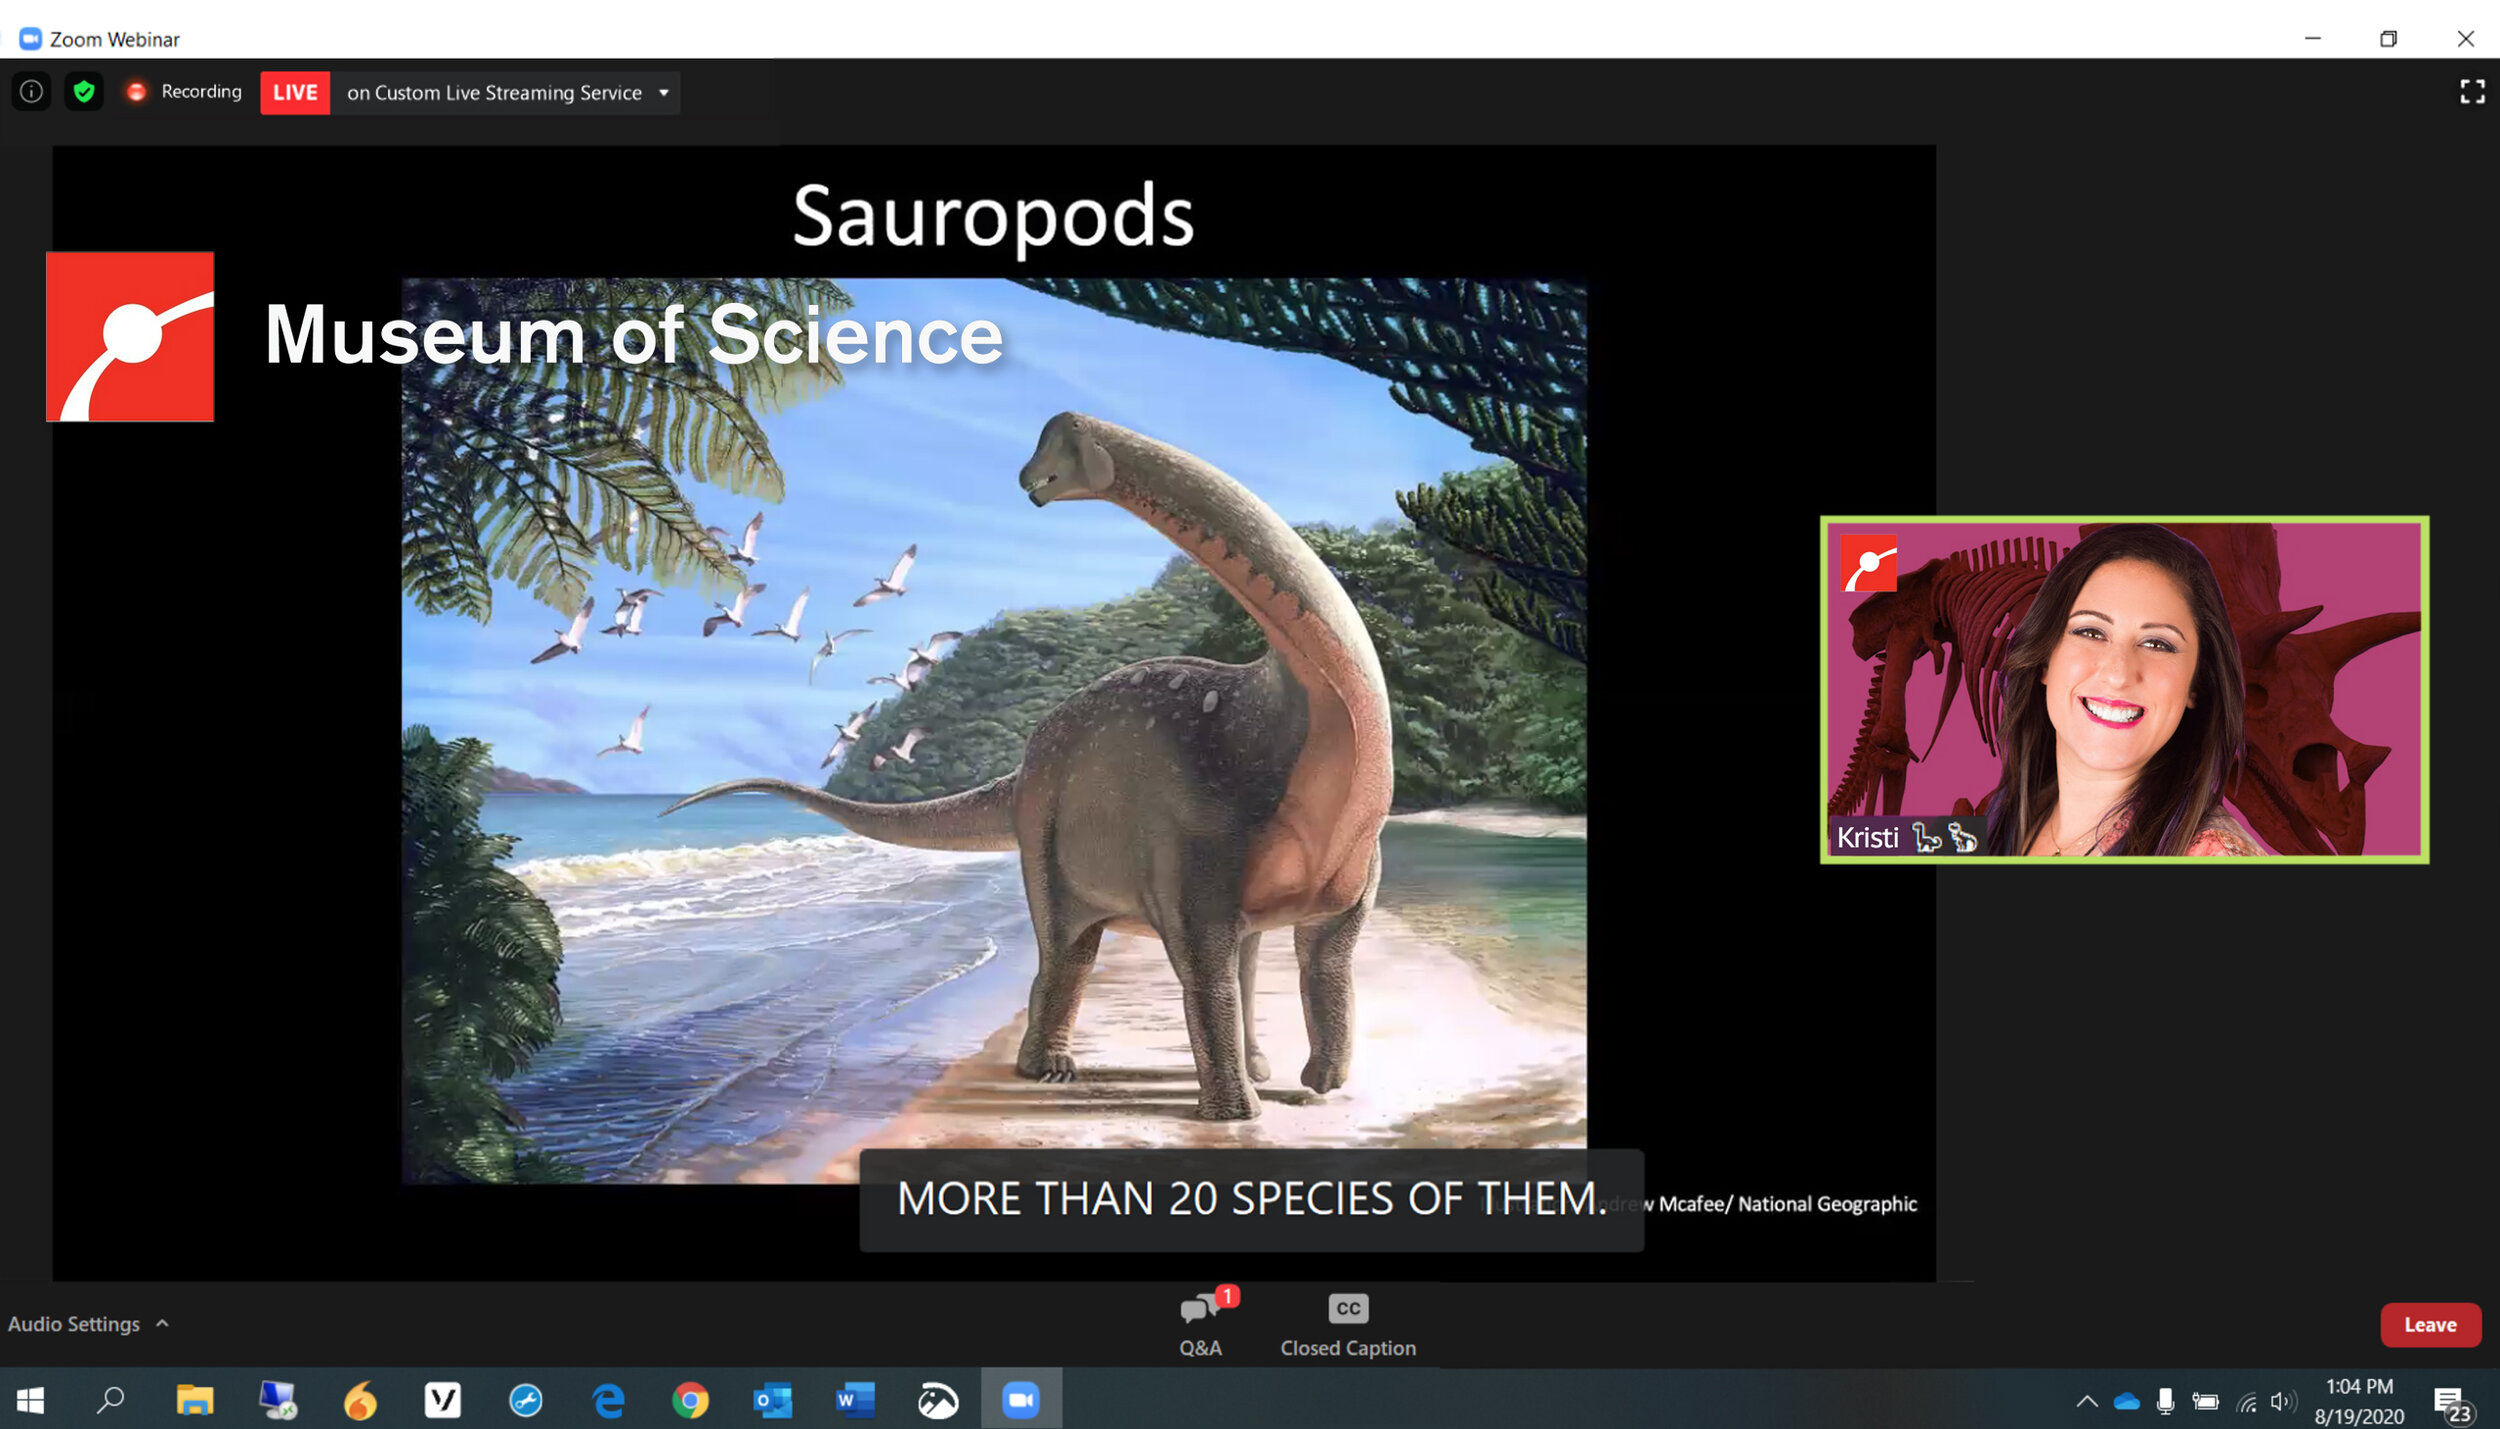Viewport: 2500px width, 1429px height.
Task: Click the microphone tray icon
Action: coord(2165,1401)
